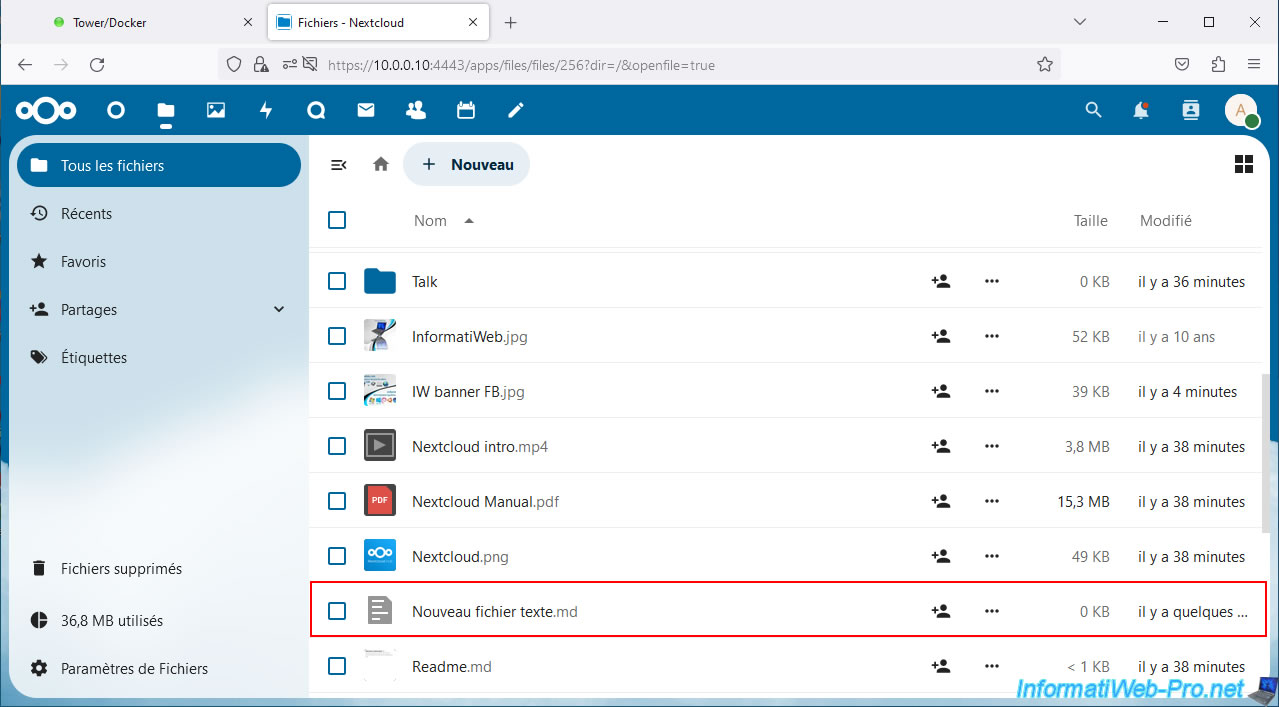This screenshot has height=707, width=1279.
Task: Open actions menu for Nextcloud intro.mp4
Action: point(992,447)
